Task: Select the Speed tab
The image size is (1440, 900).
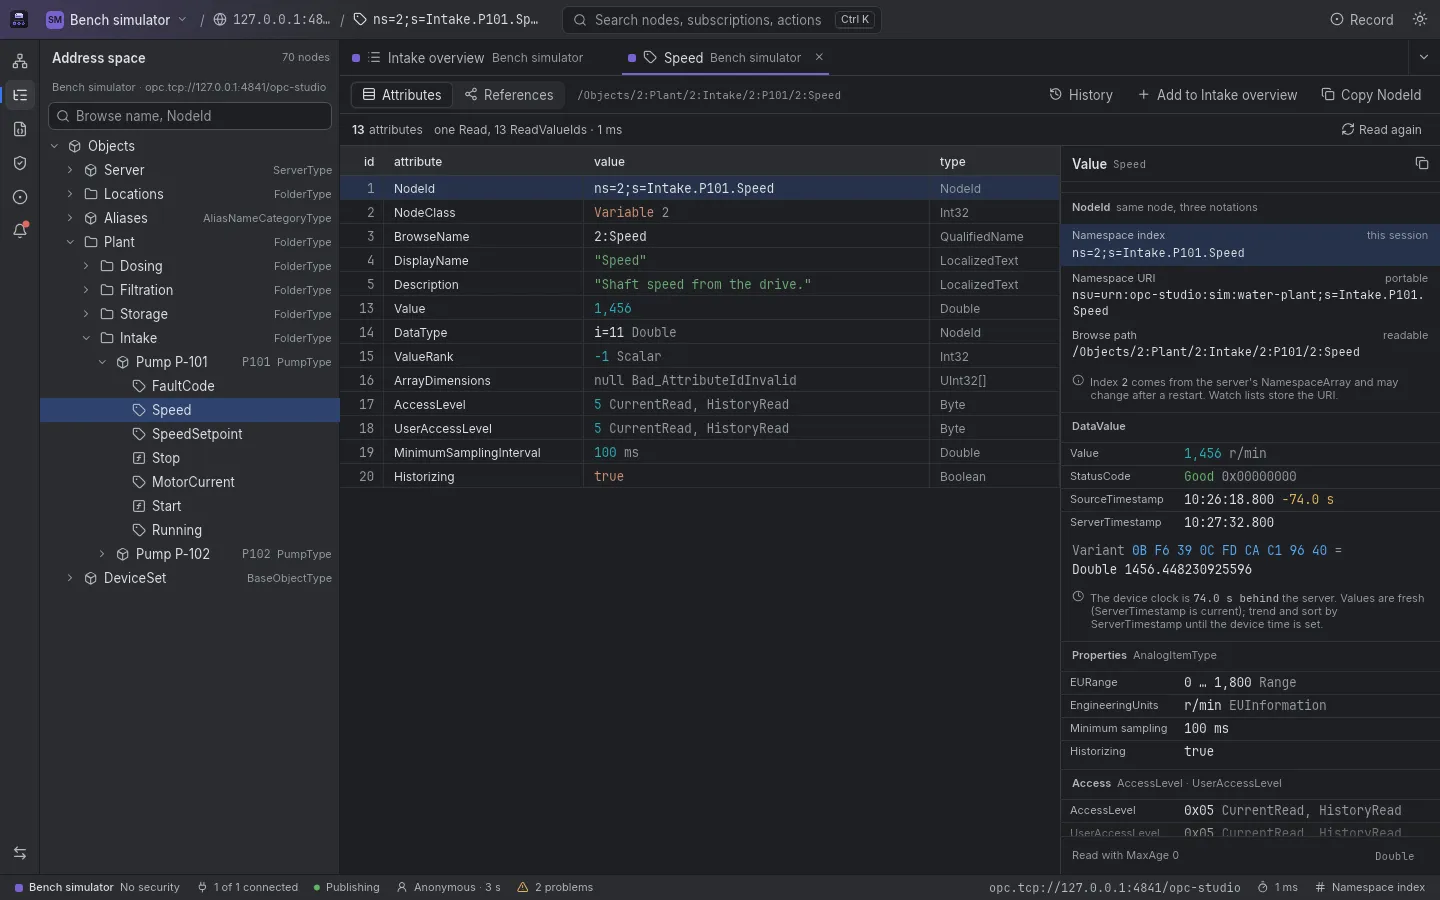Action: 723,58
